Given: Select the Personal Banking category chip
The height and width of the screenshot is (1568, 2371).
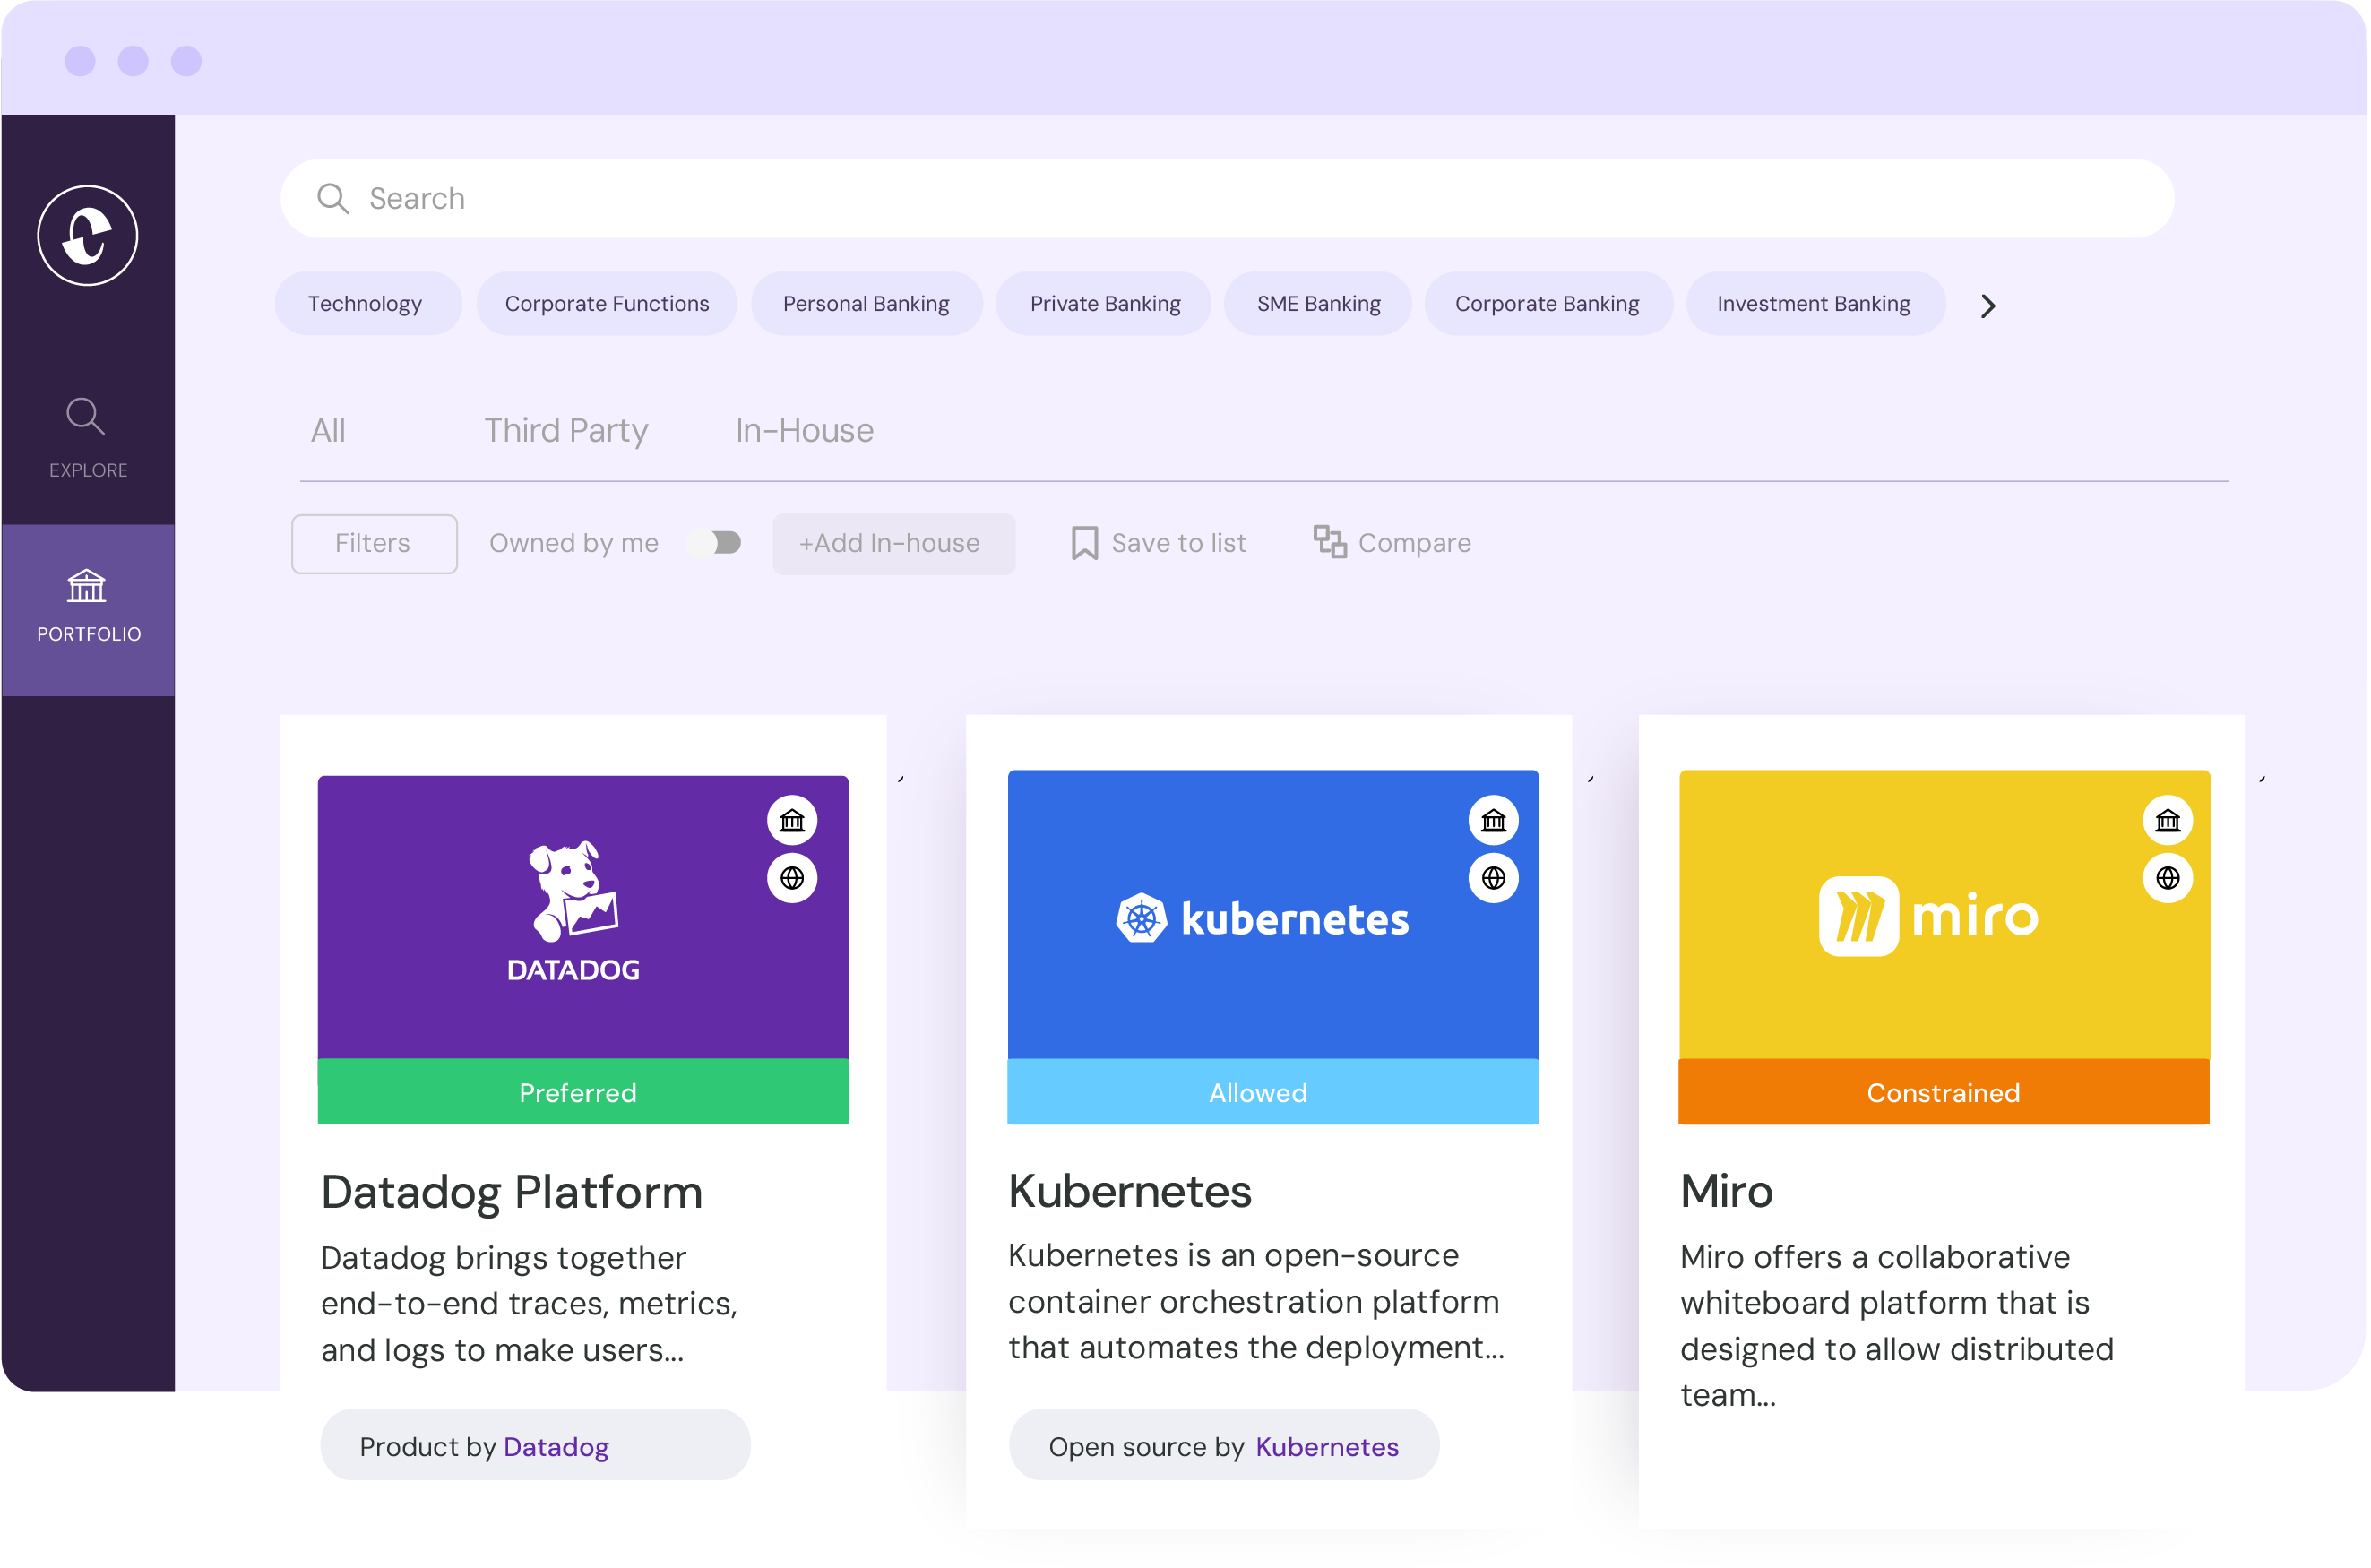Looking at the screenshot, I should (x=866, y=304).
